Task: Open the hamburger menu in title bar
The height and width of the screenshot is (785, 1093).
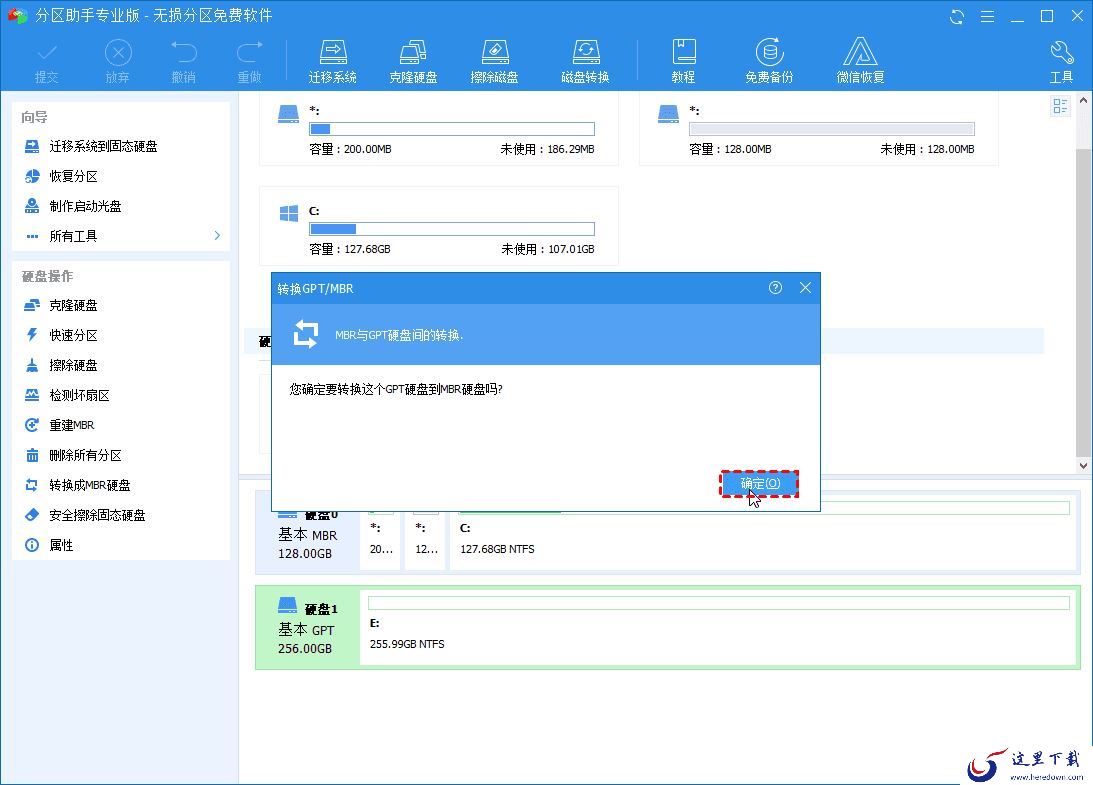Action: [x=988, y=17]
